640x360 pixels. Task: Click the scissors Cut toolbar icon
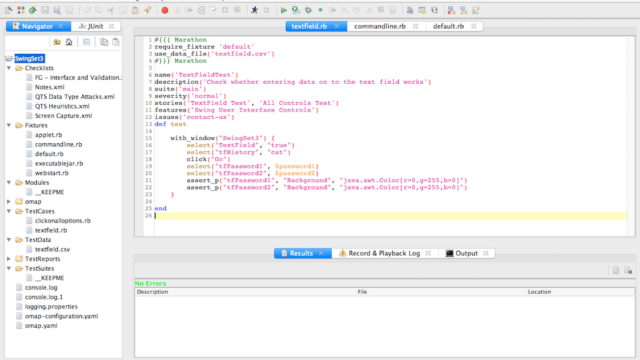point(111,10)
